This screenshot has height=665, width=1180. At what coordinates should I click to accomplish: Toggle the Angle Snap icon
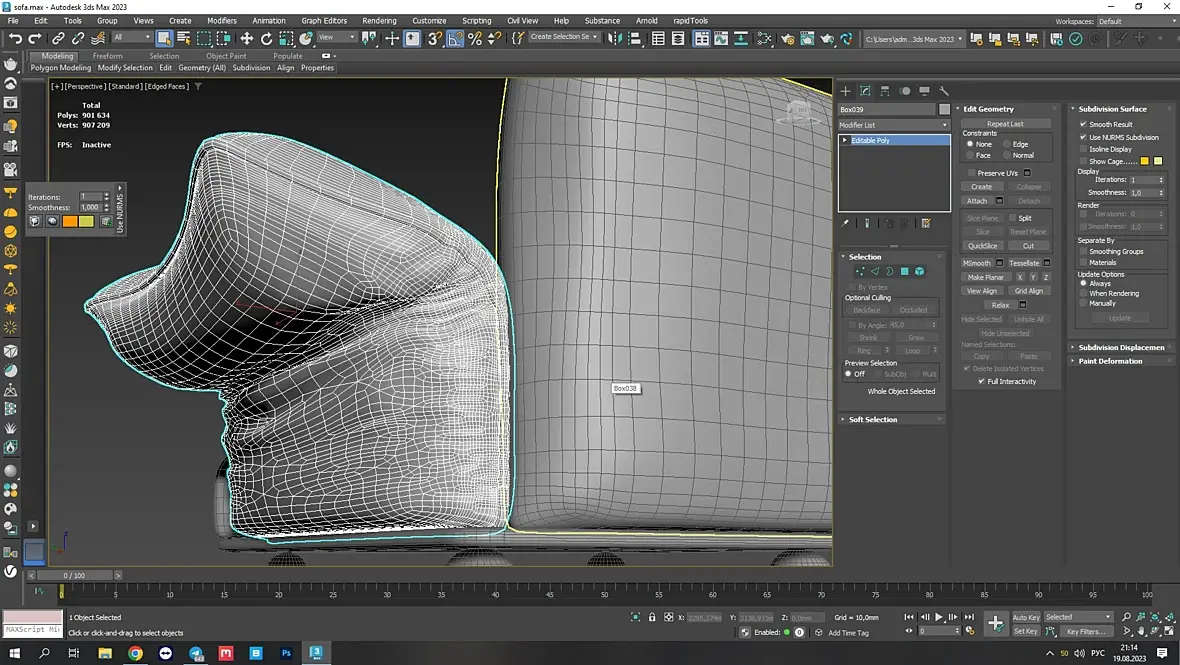(455, 38)
